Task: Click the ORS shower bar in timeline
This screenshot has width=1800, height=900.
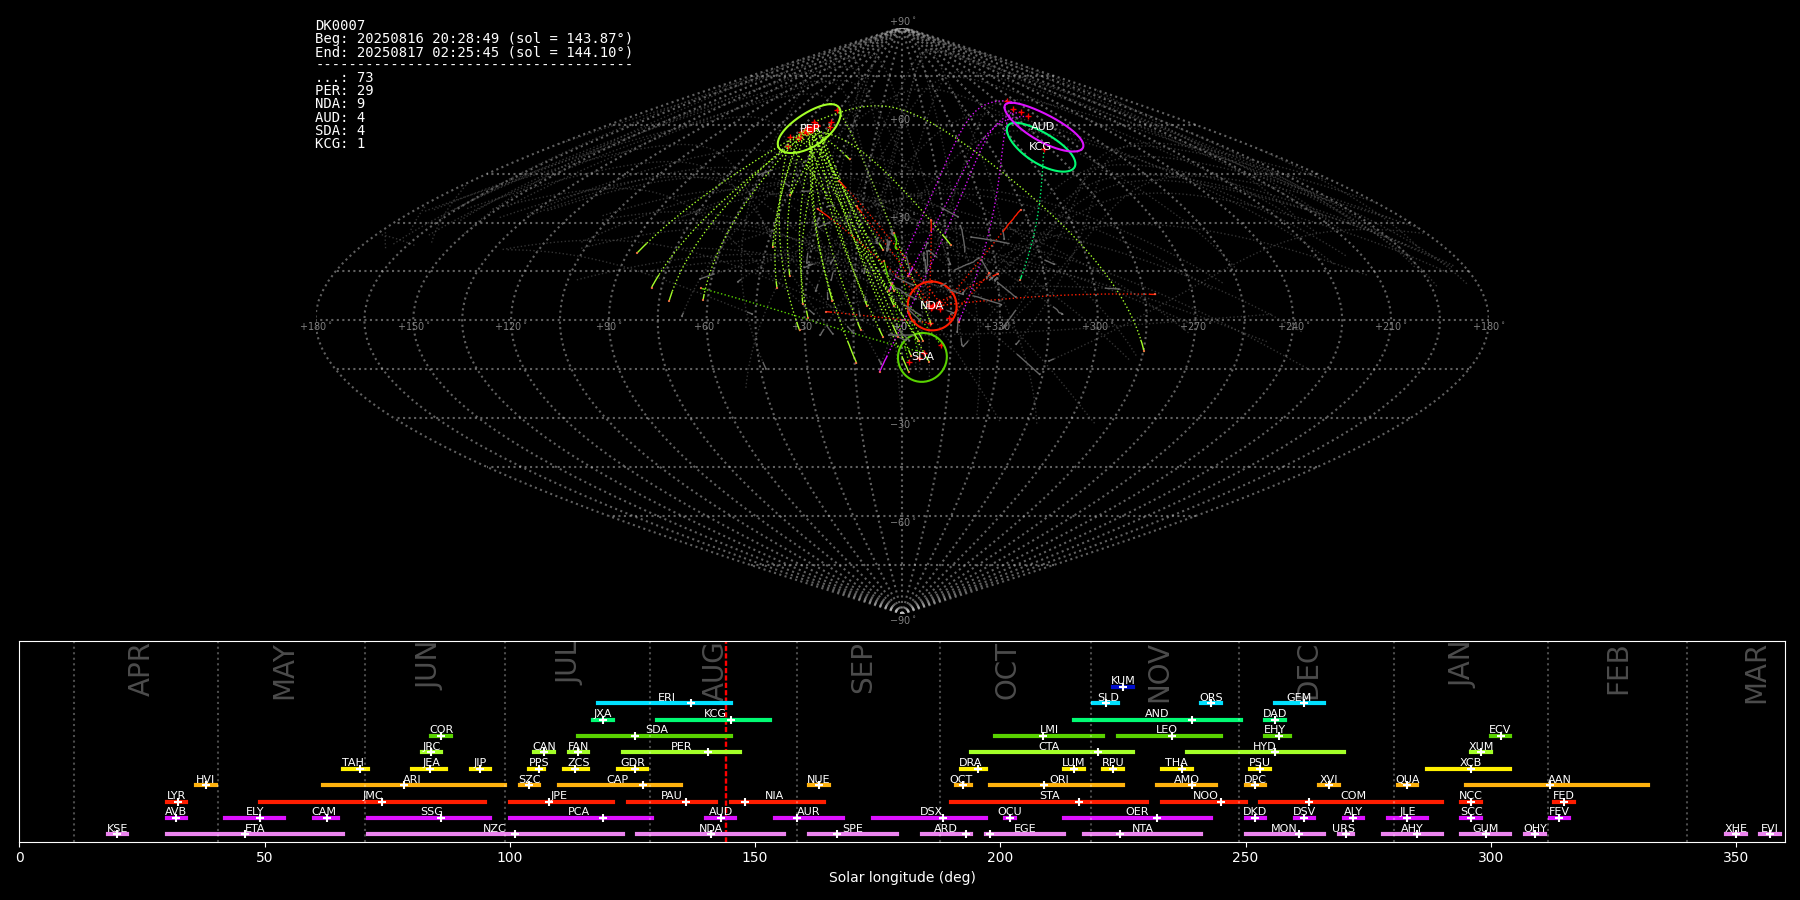Action: (x=1211, y=703)
